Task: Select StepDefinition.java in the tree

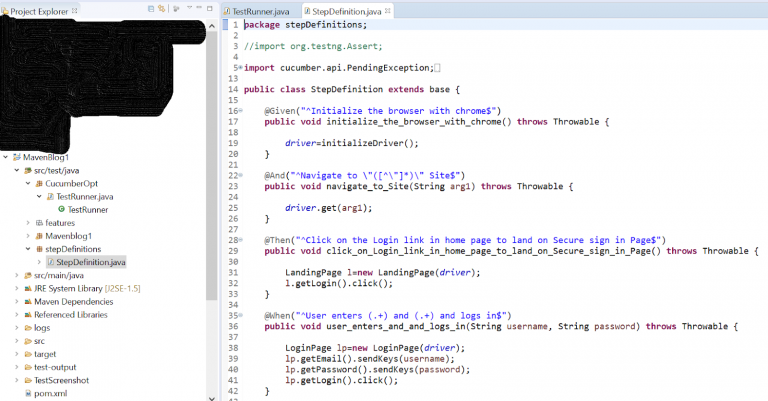Action: click(x=86, y=262)
